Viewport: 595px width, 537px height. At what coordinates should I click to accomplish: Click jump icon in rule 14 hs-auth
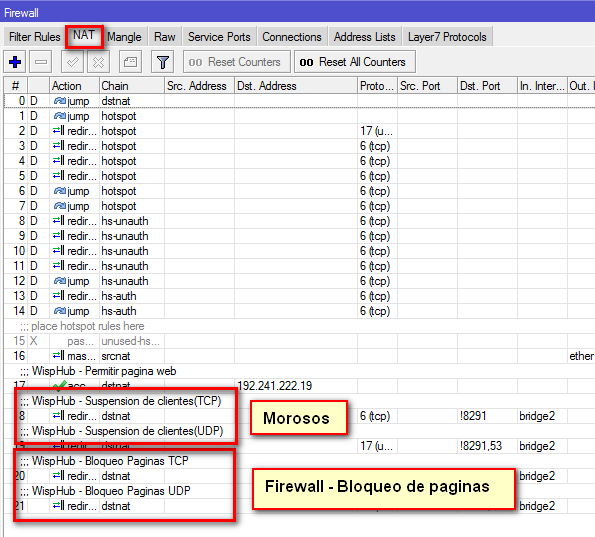pyautogui.click(x=60, y=311)
